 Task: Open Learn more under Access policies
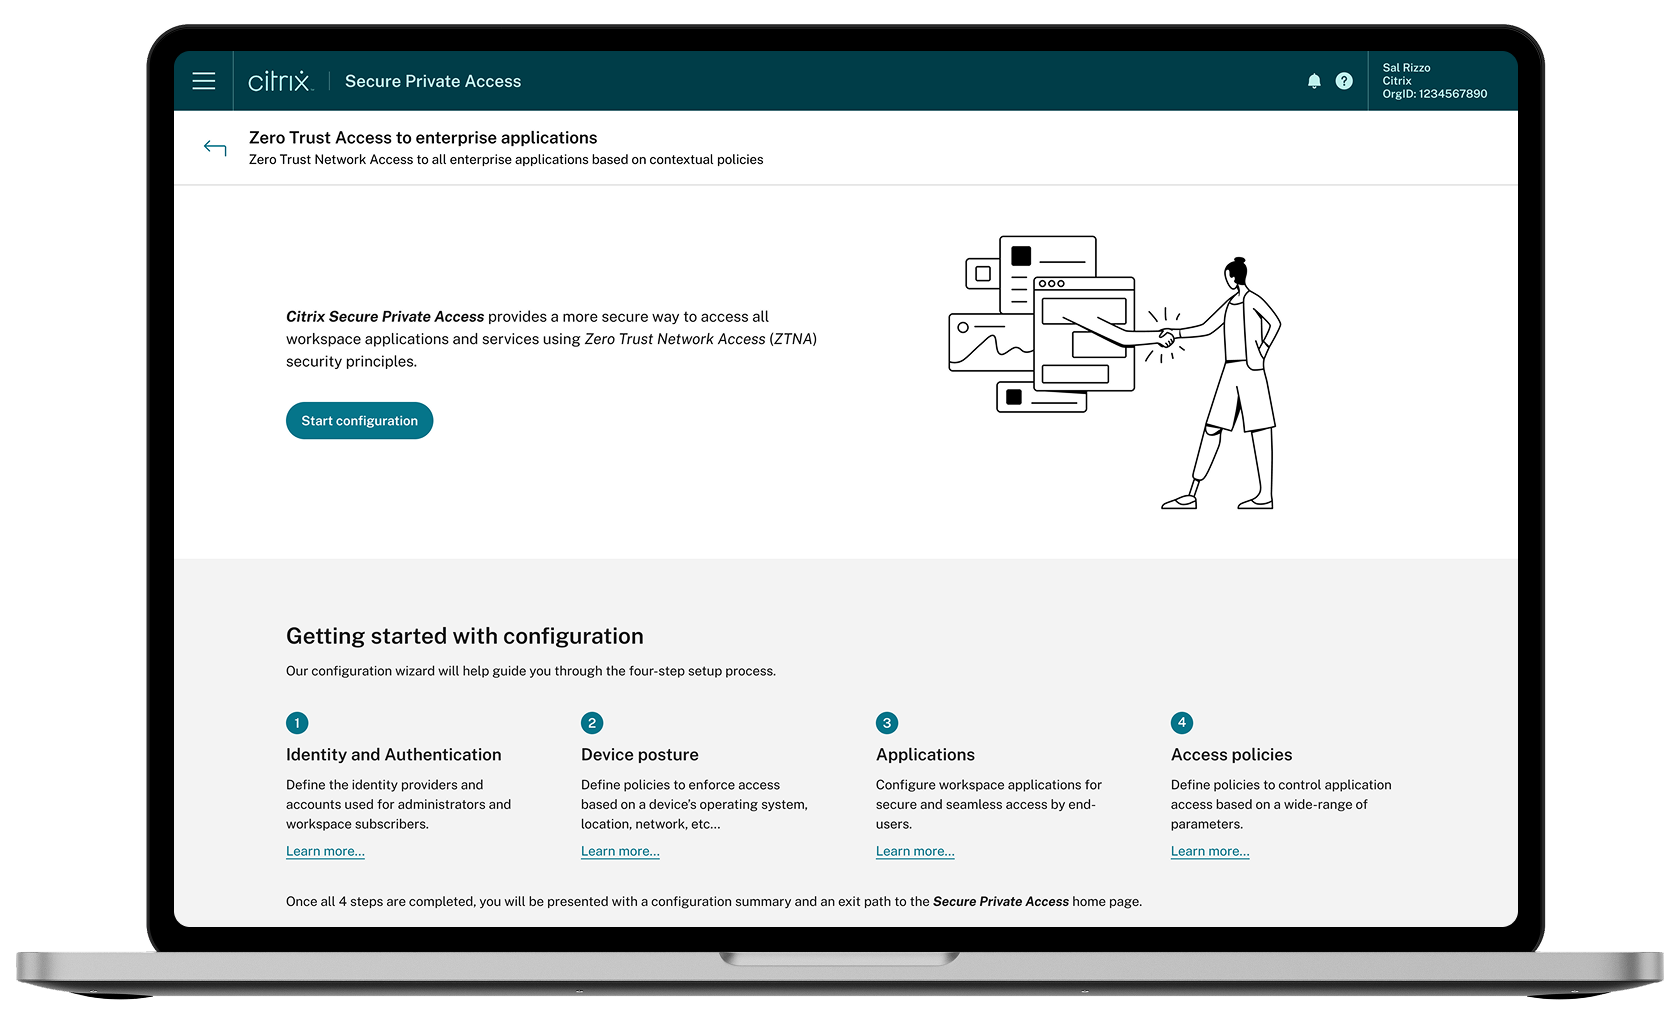tap(1210, 851)
